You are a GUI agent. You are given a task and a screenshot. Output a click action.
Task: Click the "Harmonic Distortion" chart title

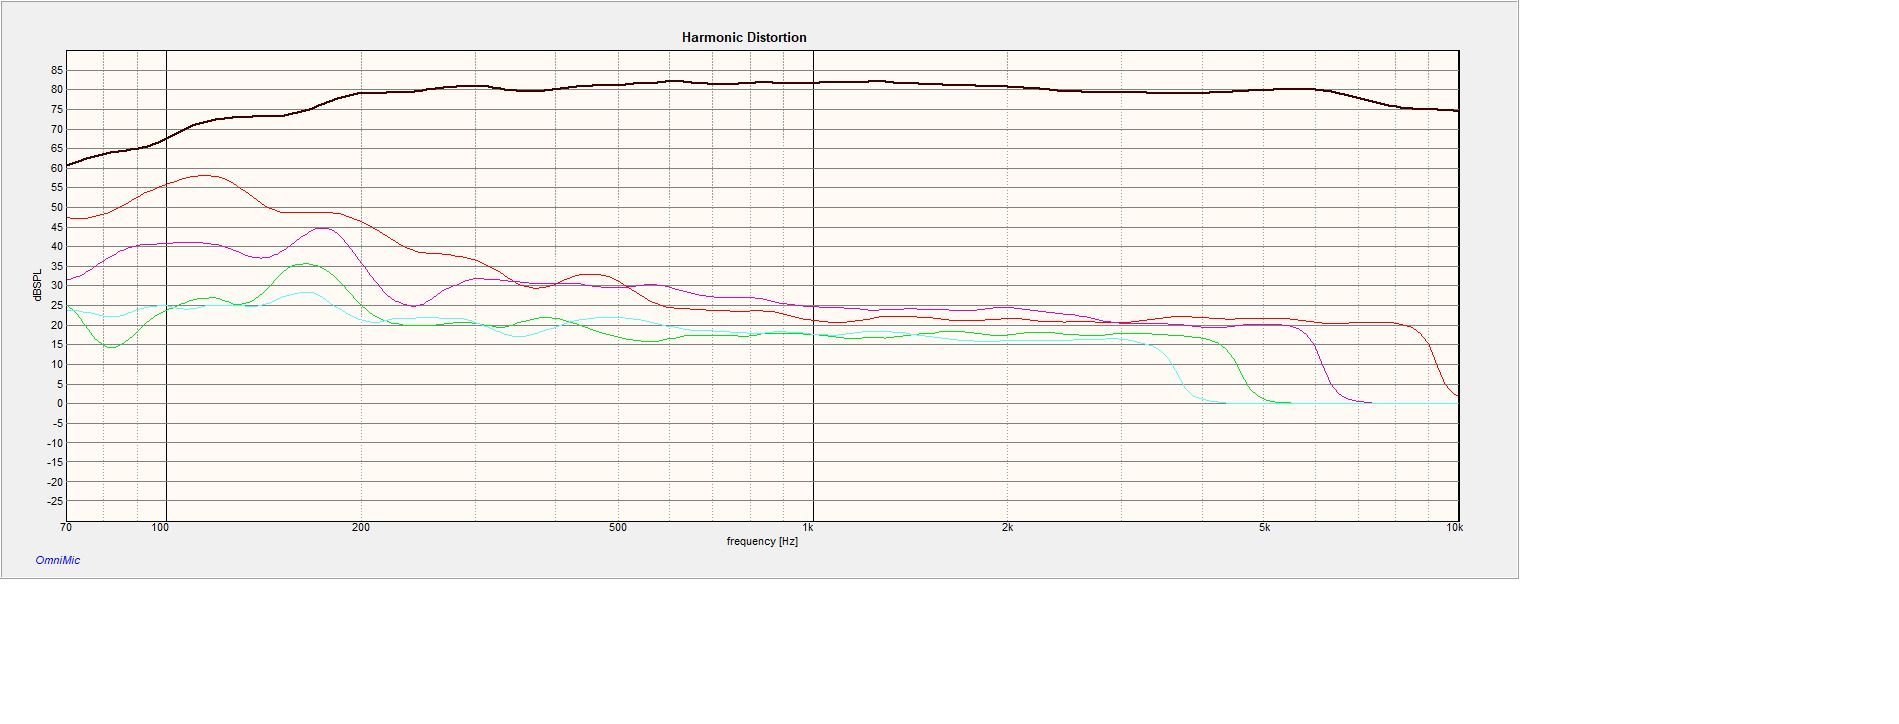click(x=744, y=37)
